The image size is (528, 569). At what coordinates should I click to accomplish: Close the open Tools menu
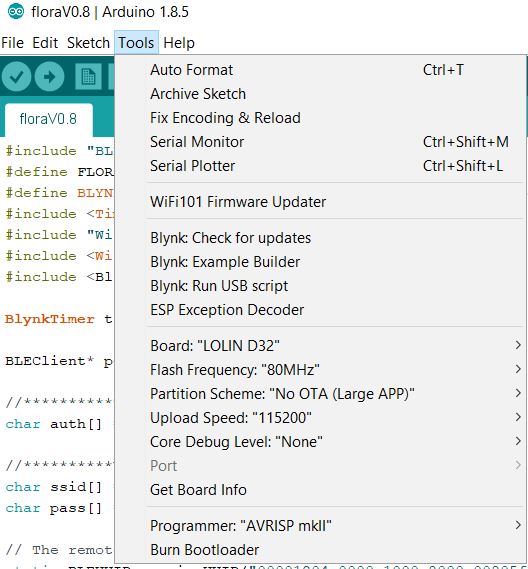coord(136,42)
